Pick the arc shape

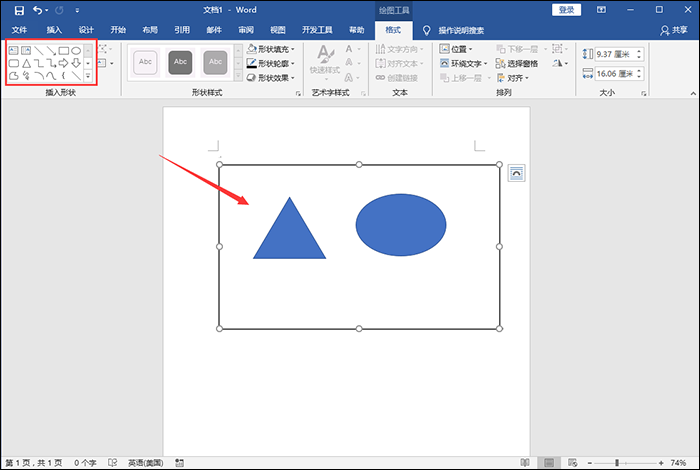38,75
